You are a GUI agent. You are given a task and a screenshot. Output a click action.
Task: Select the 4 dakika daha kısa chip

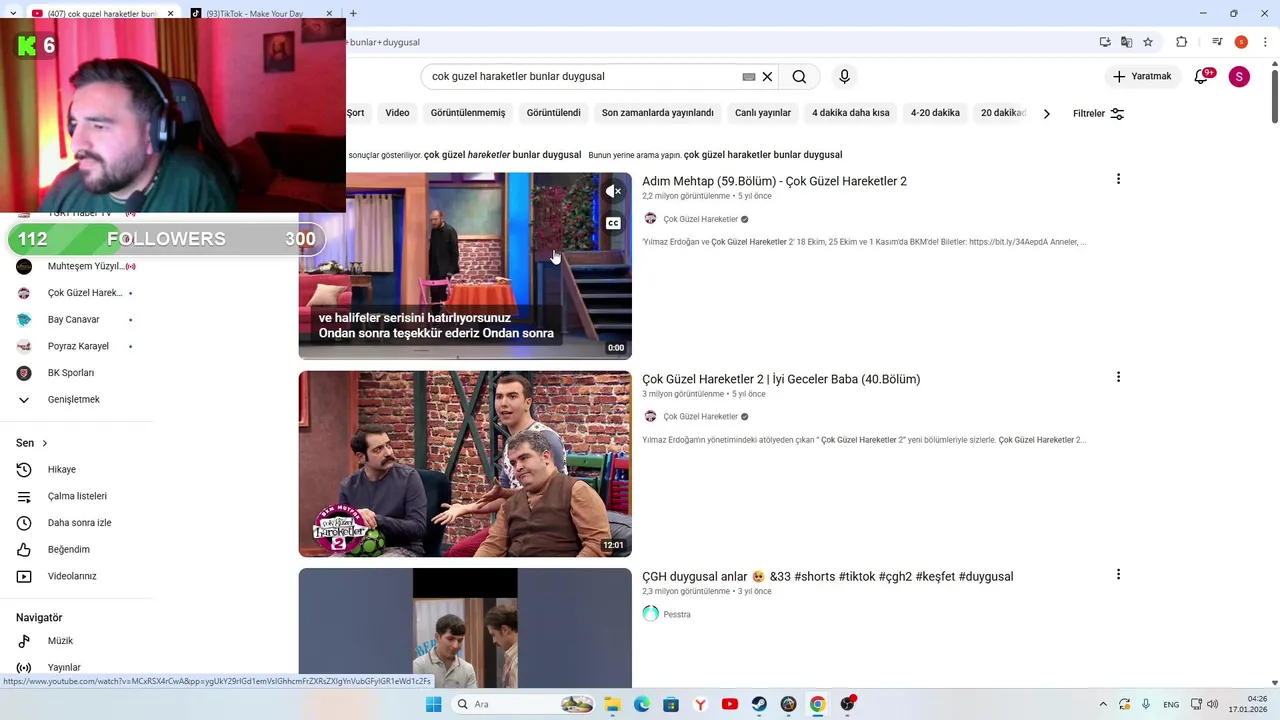click(x=850, y=113)
